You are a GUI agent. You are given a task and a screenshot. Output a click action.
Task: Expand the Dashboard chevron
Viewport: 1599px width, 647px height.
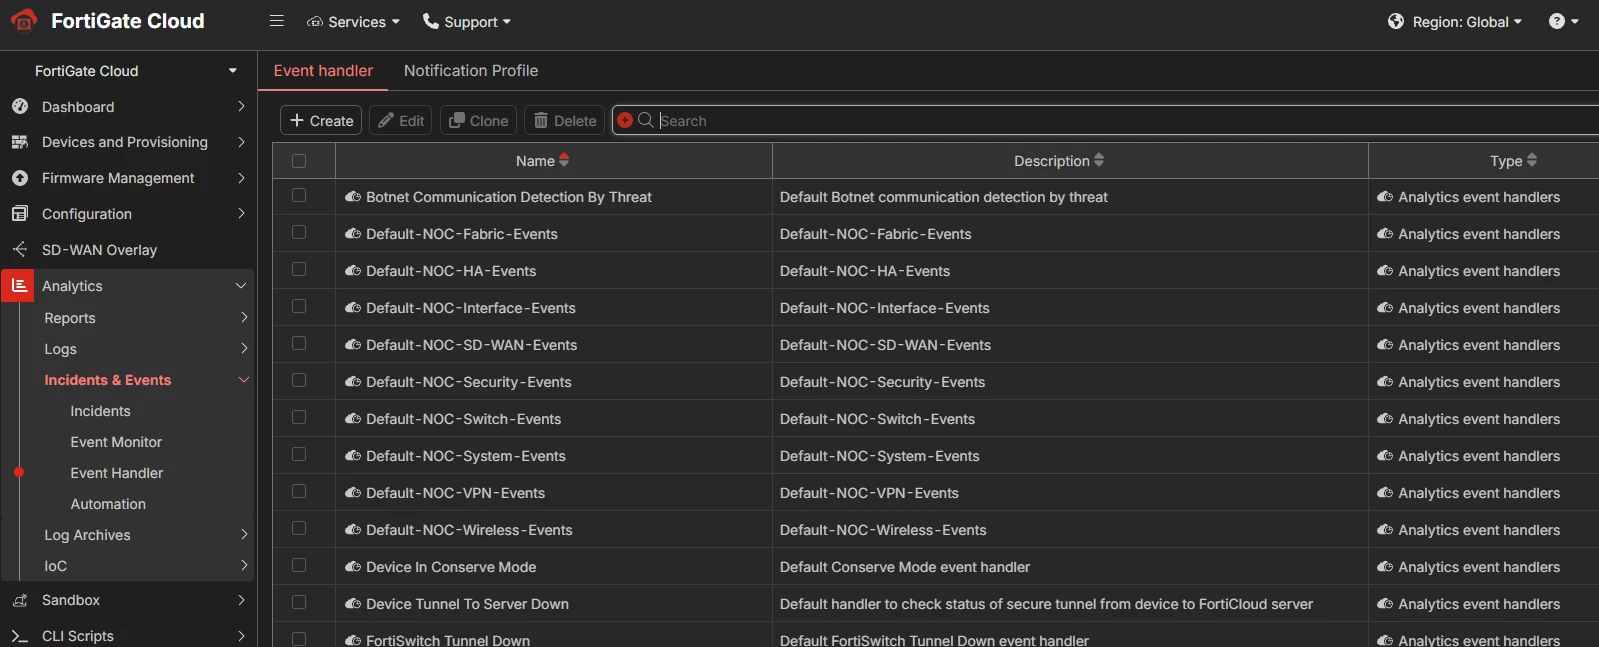241,106
